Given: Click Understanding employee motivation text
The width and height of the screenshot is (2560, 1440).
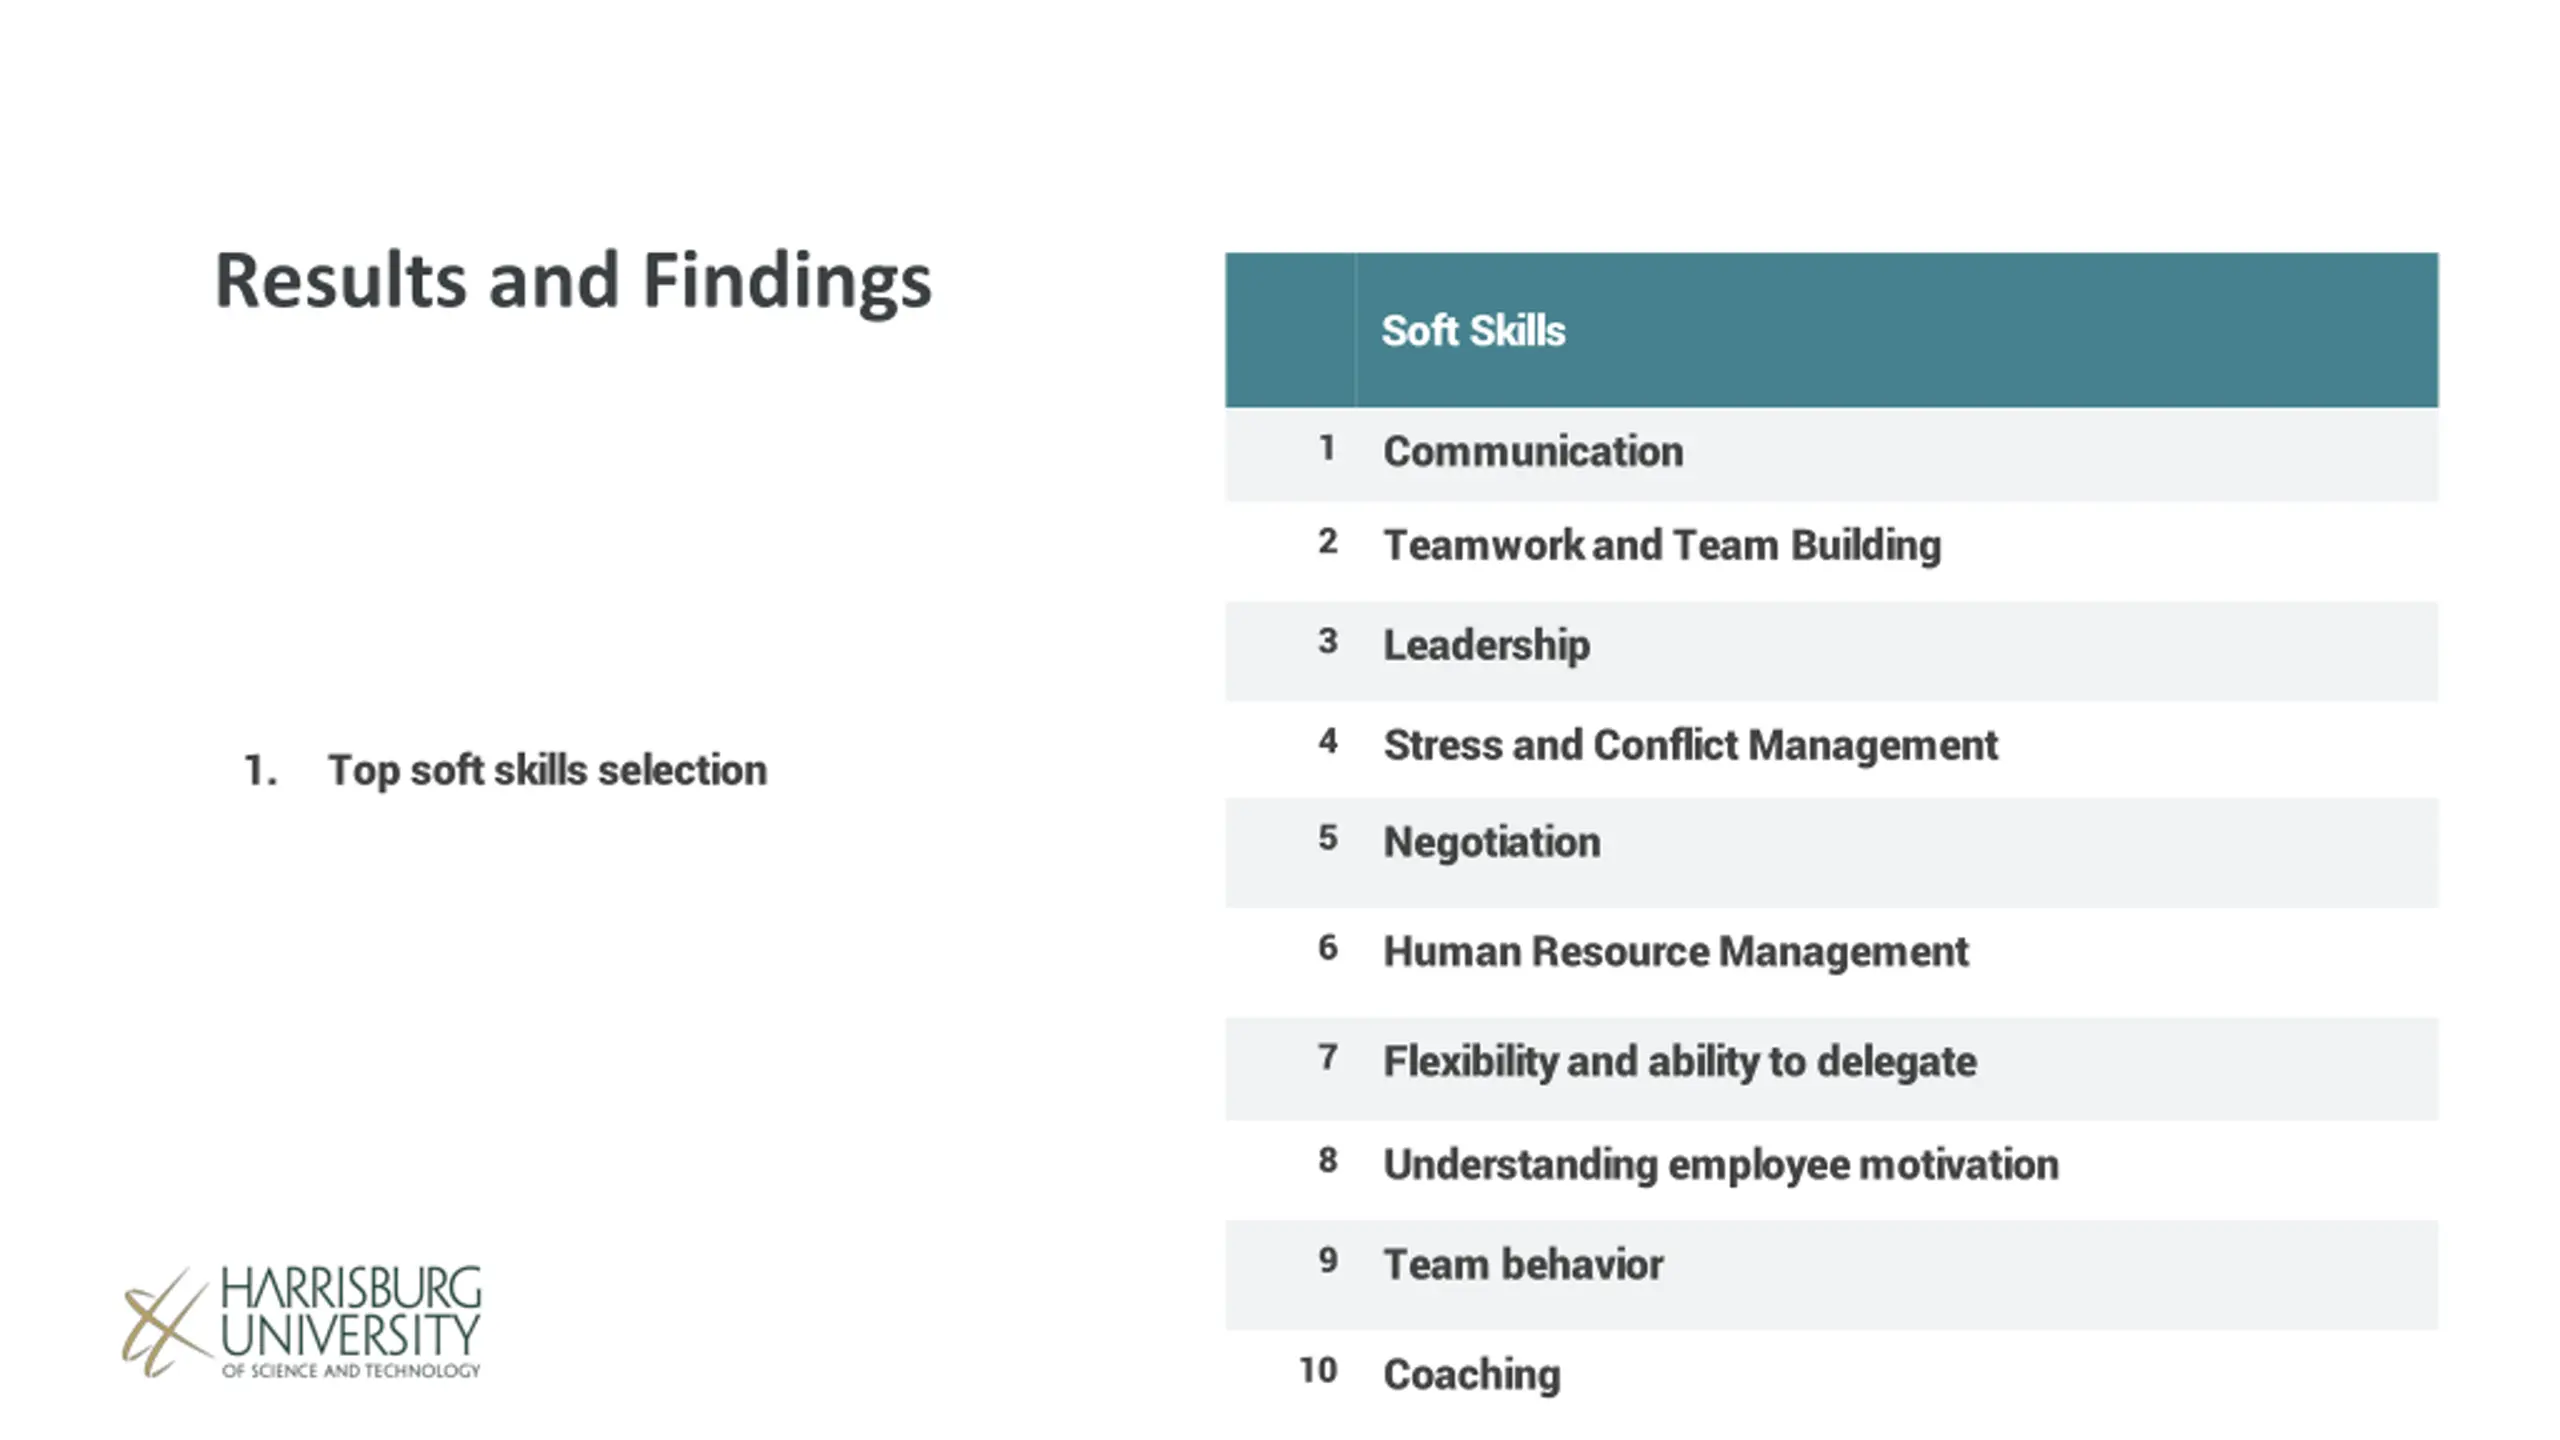Looking at the screenshot, I should pyautogui.click(x=1720, y=1166).
